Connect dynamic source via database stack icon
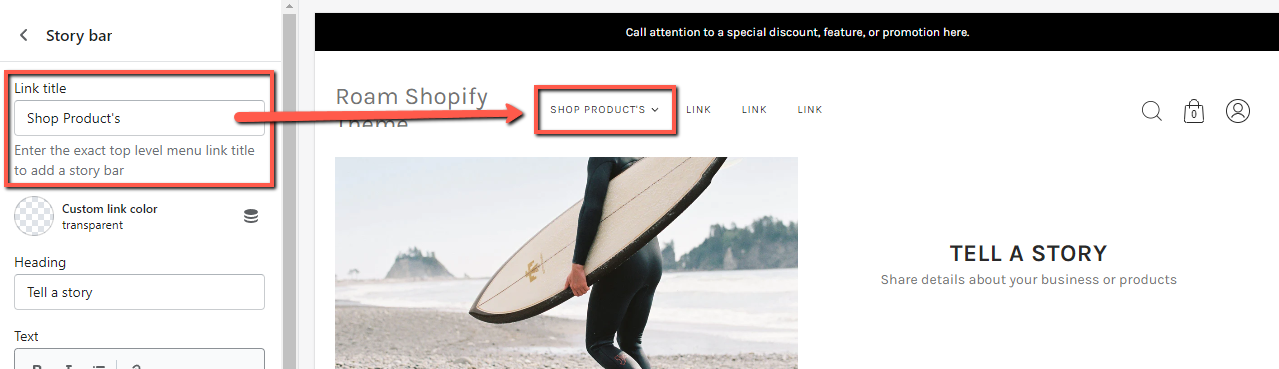Viewport: 1279px width, 369px height. 251,216
